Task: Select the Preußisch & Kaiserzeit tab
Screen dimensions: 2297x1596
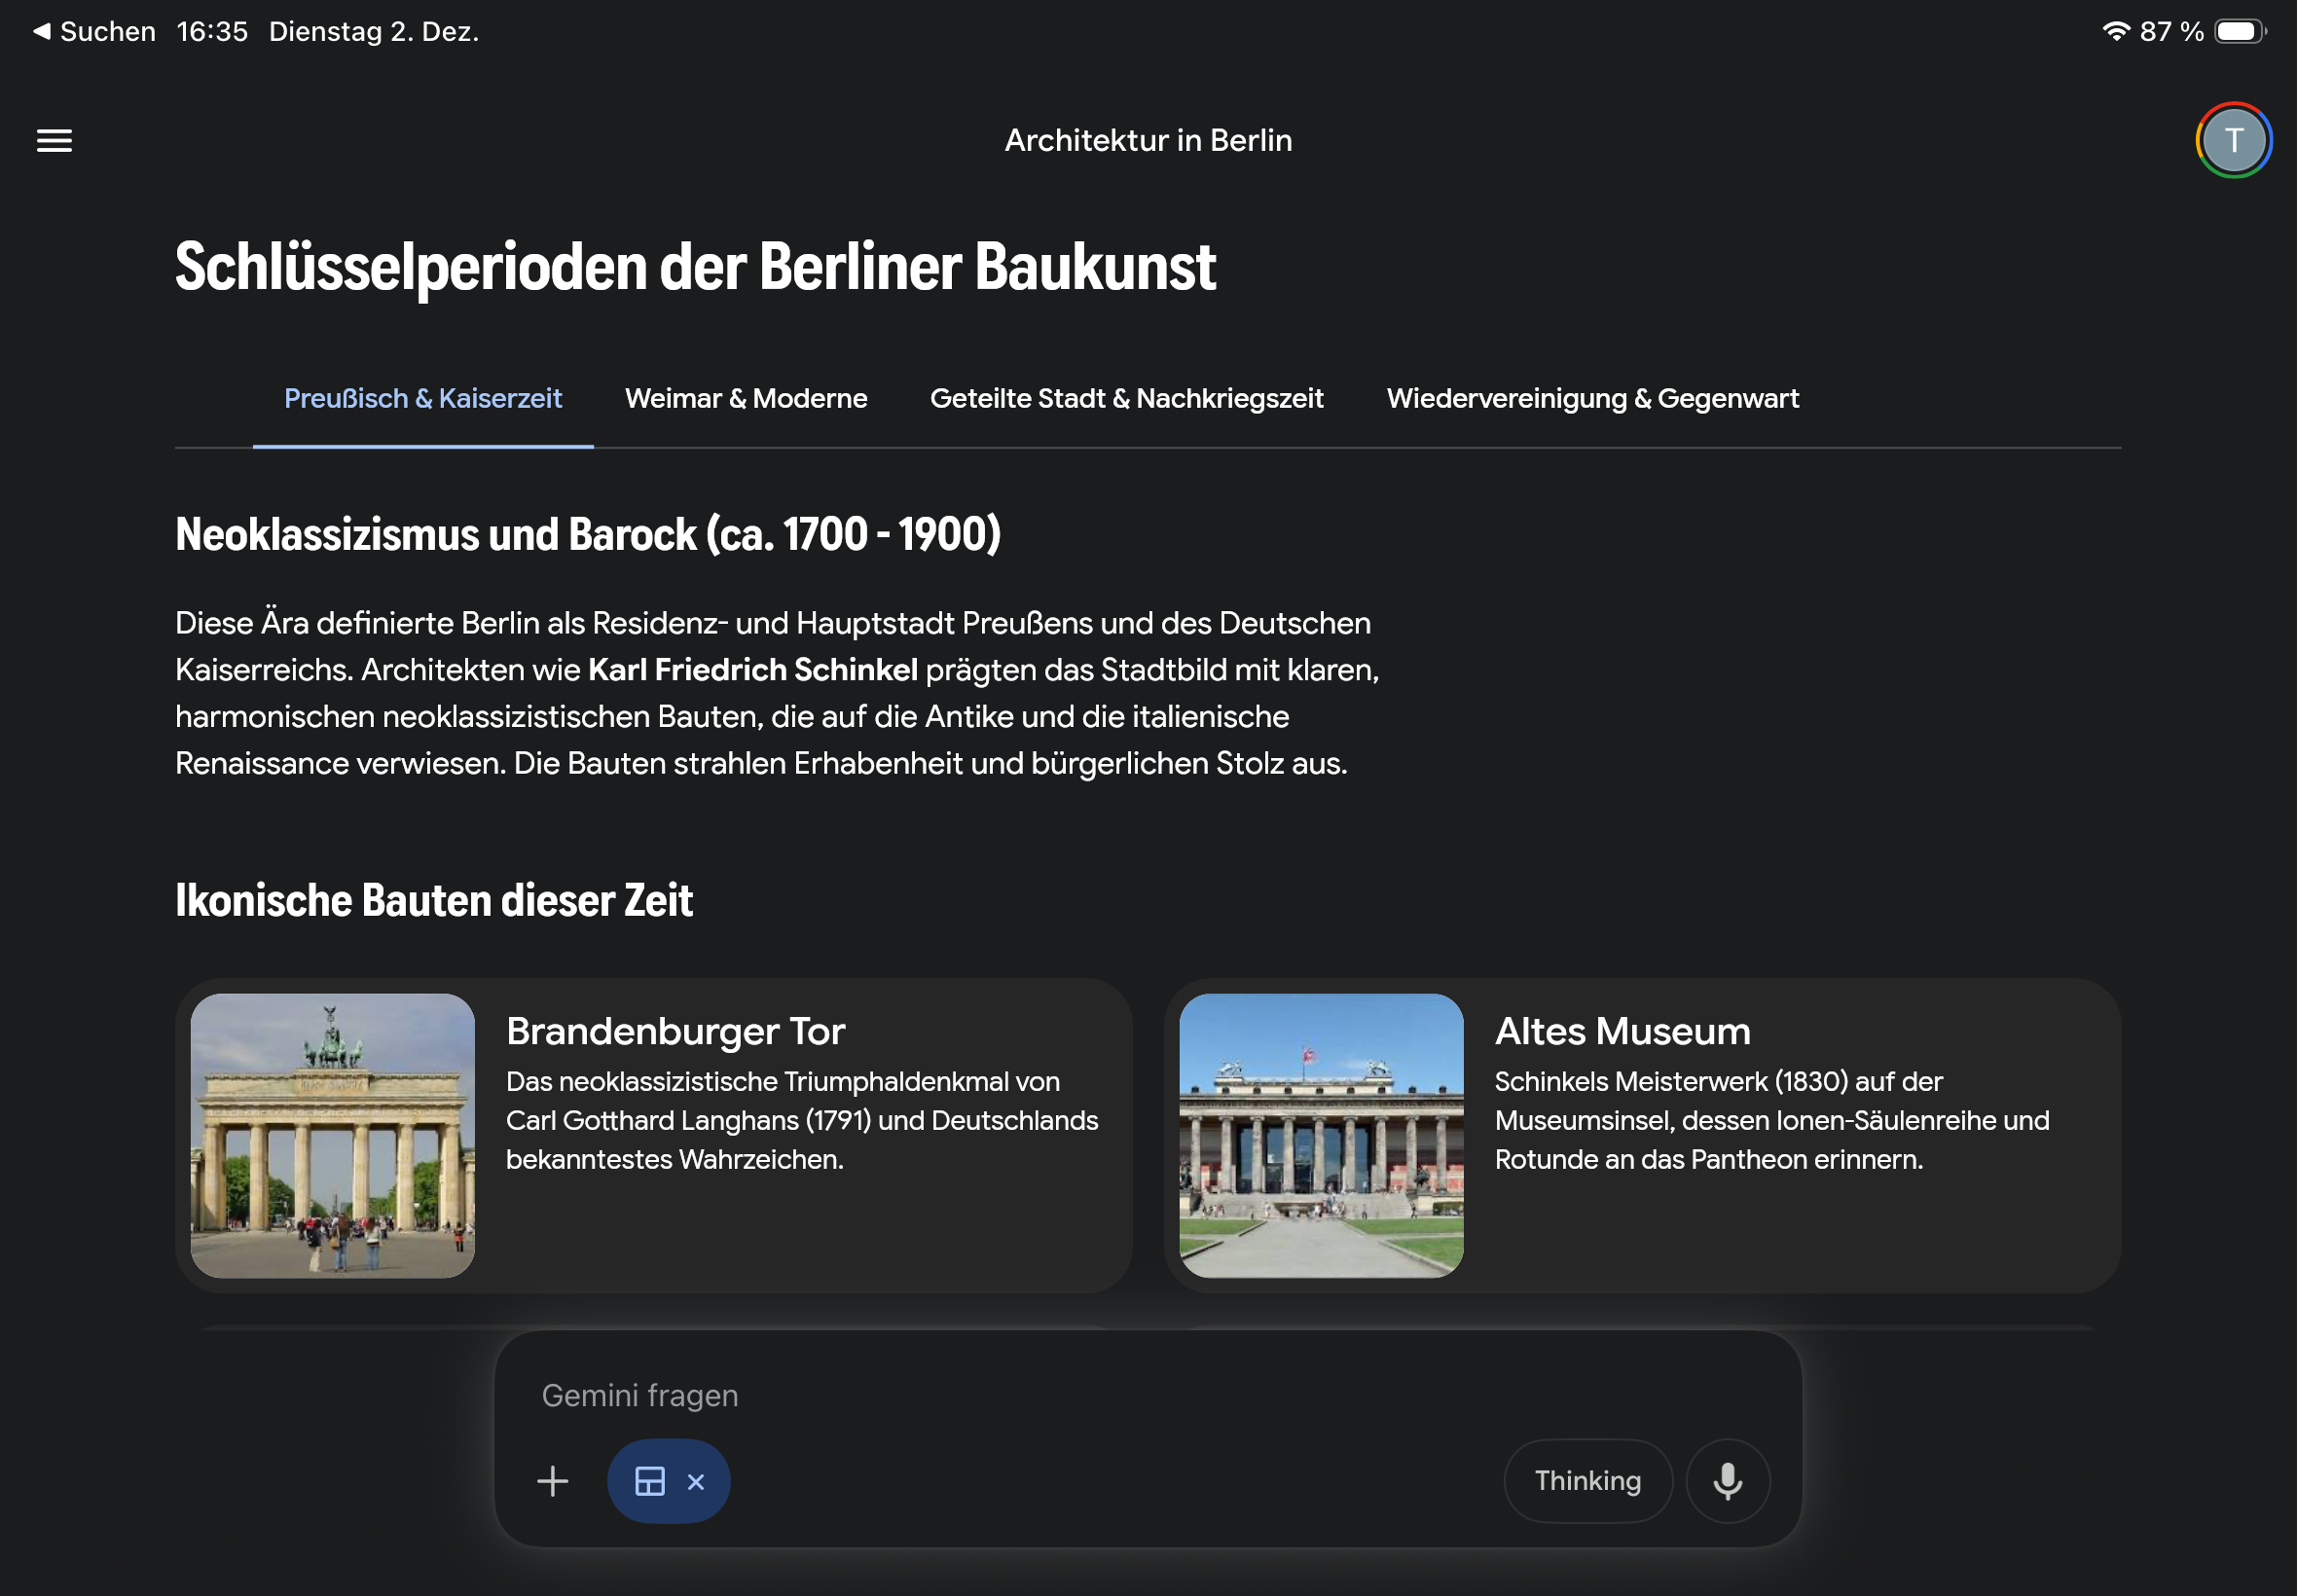Action: 423,398
